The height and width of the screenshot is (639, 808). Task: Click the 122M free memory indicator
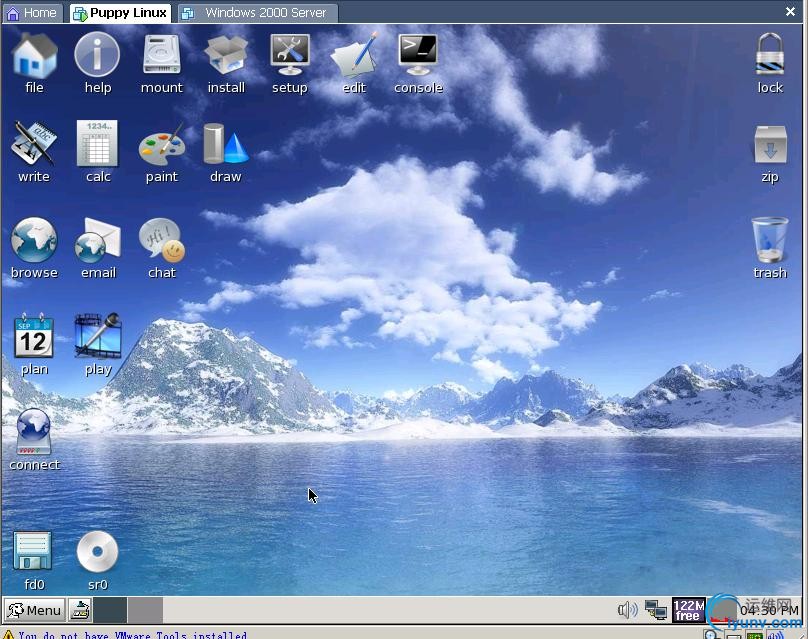point(688,610)
